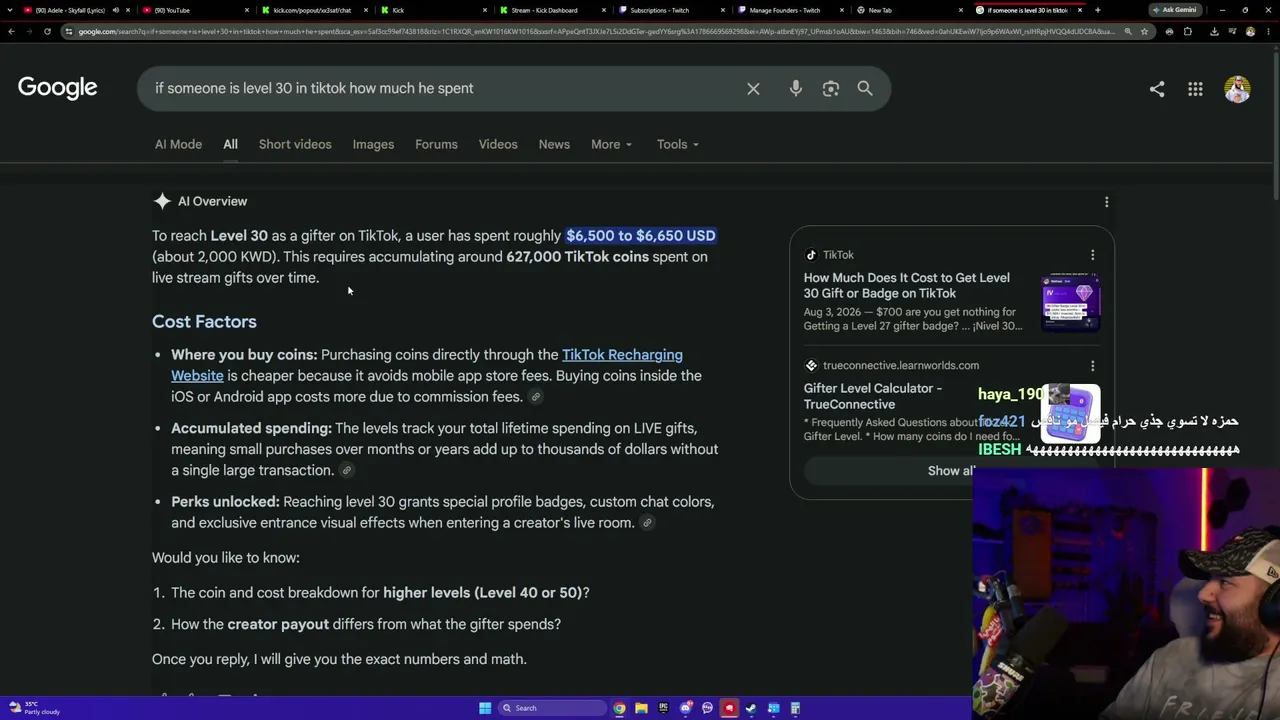Open the weather widget on taskbar

click(x=35, y=708)
